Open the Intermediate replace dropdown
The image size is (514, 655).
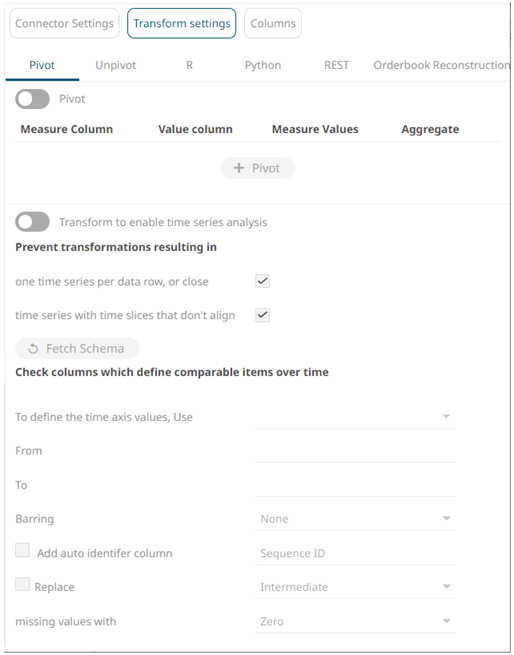355,587
